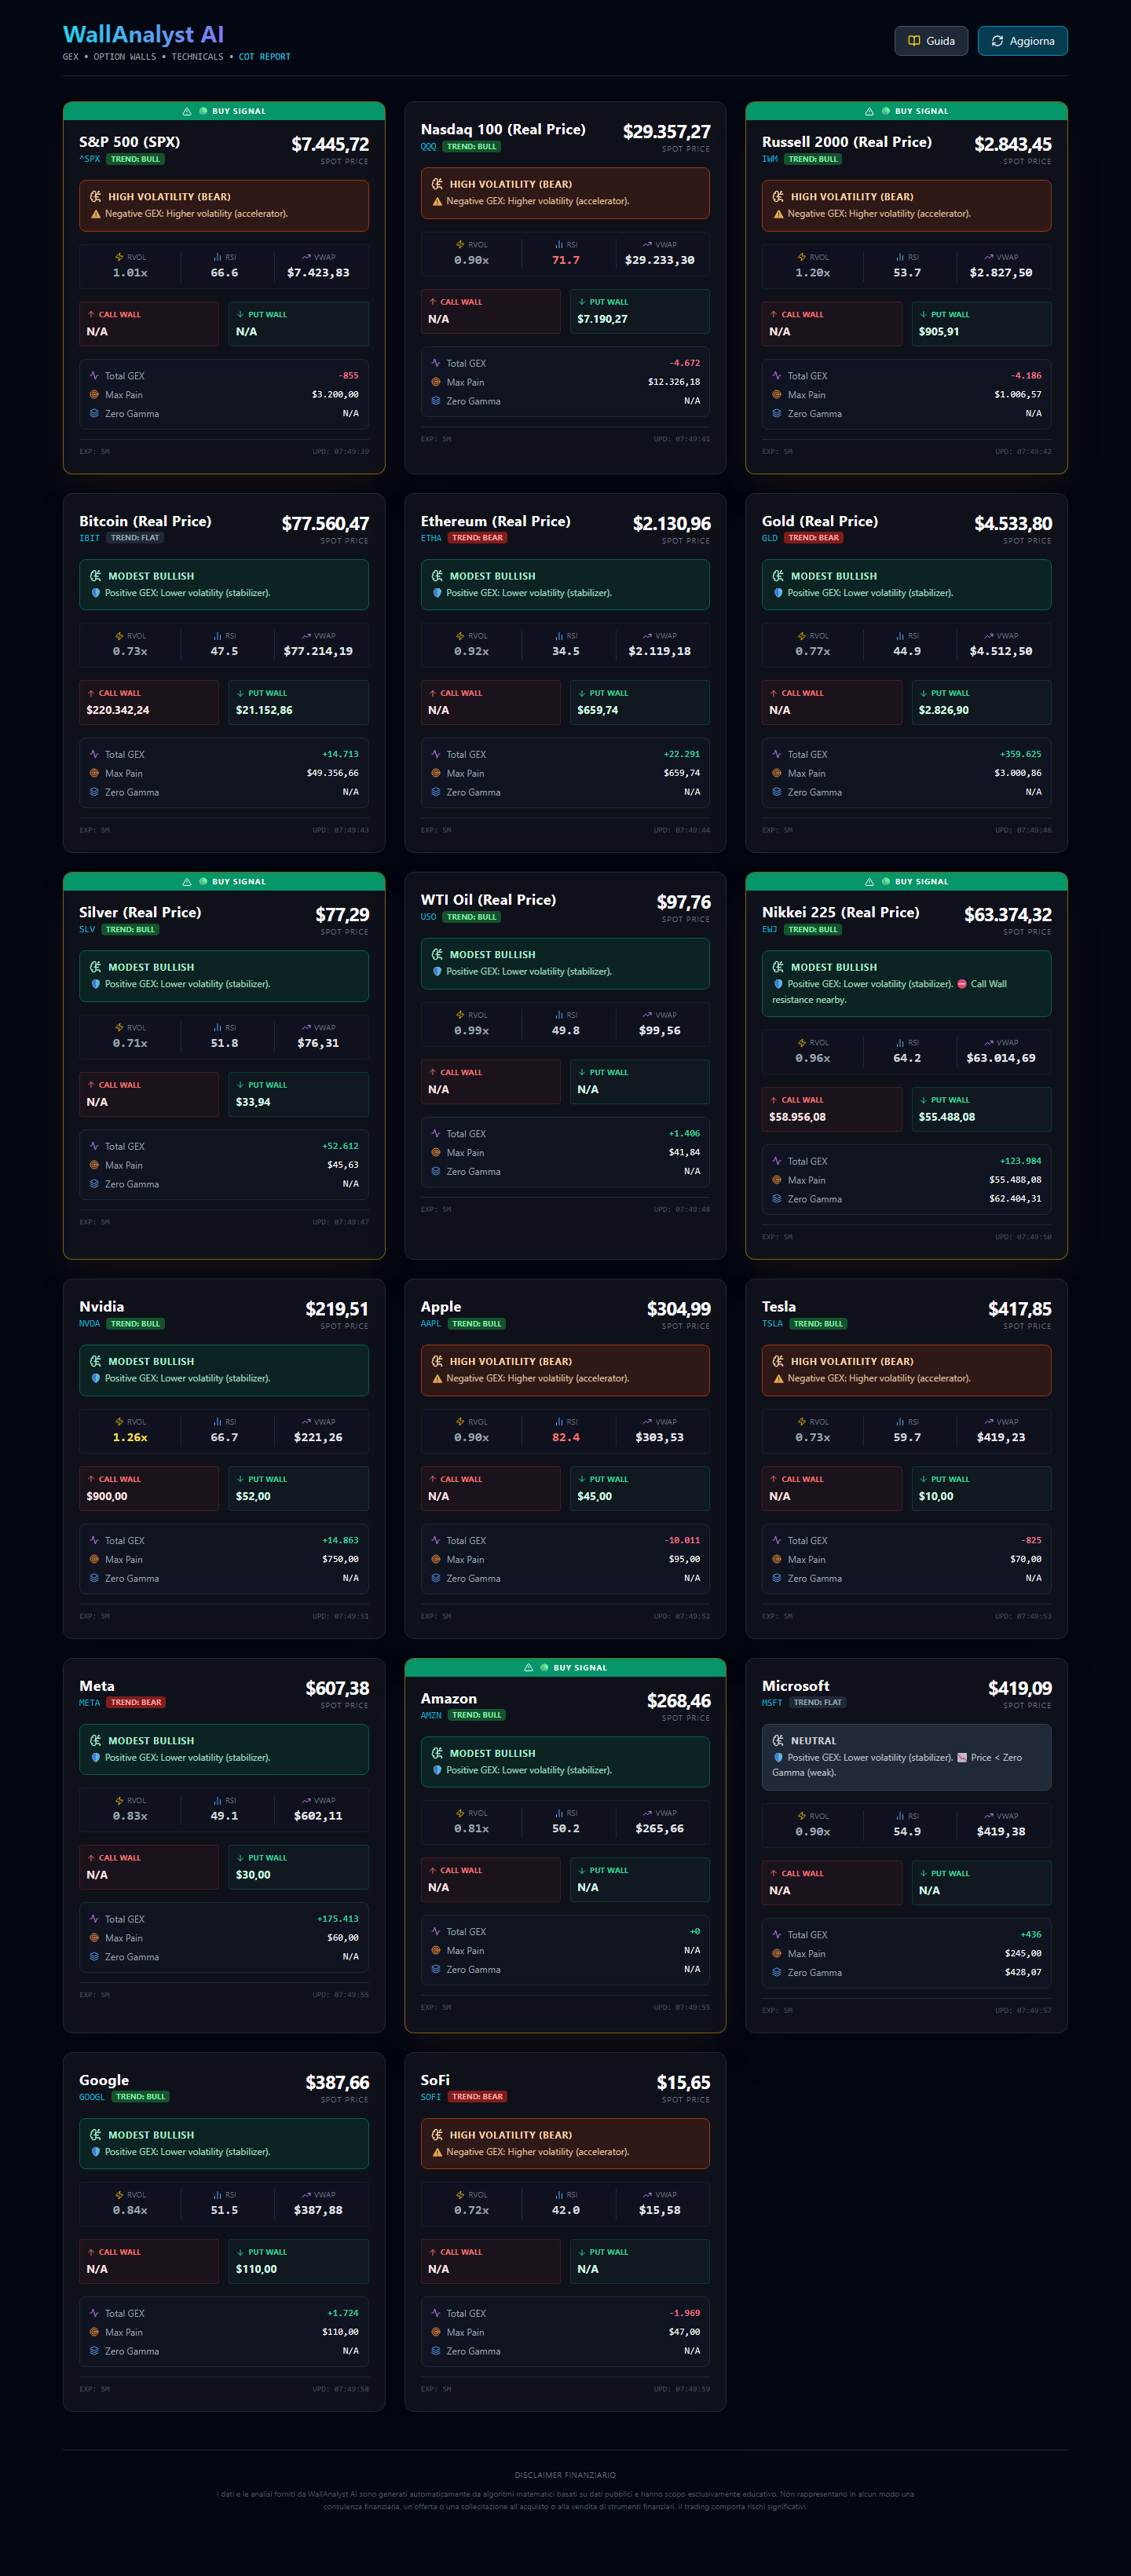Click Bitcoin call wall value $220.342,24
Image resolution: width=1131 pixels, height=2576 pixels.
point(118,710)
